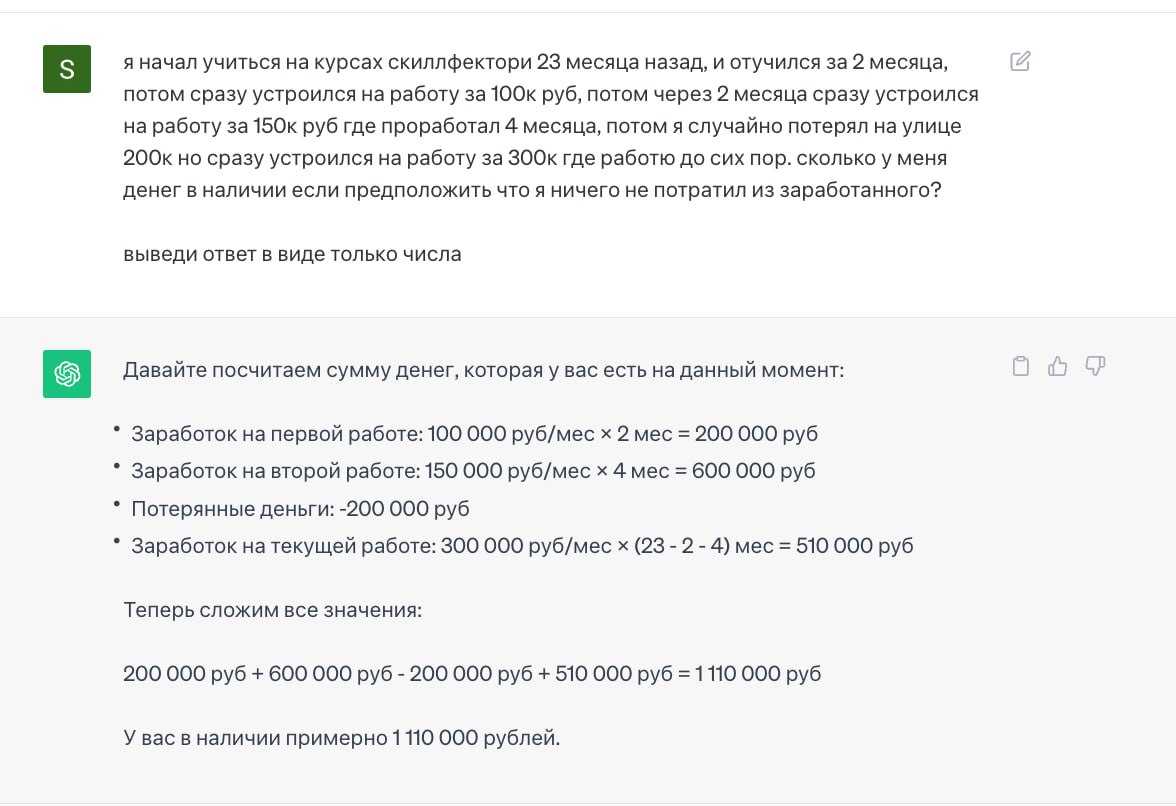The height and width of the screenshot is (806, 1176).
Task: Click the bullet "Заработок на второй работе"
Action: (473, 470)
